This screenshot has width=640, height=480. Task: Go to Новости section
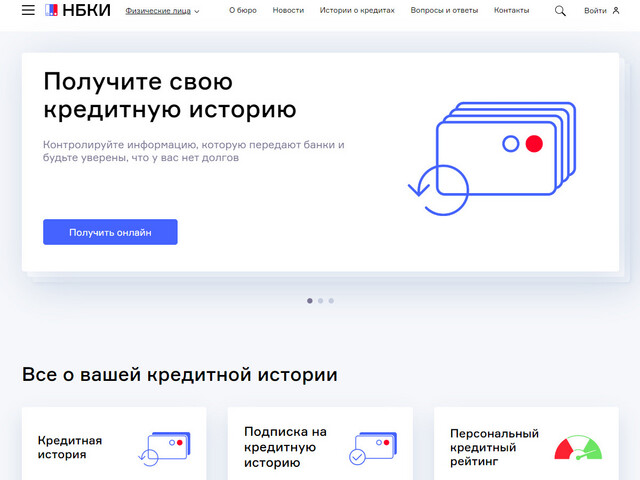click(288, 10)
